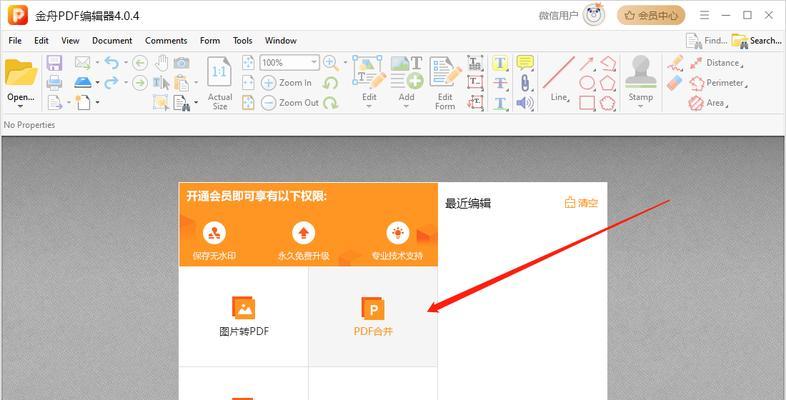The height and width of the screenshot is (400, 786).
Task: Select the Strikeout Text tool
Action: coord(500,83)
